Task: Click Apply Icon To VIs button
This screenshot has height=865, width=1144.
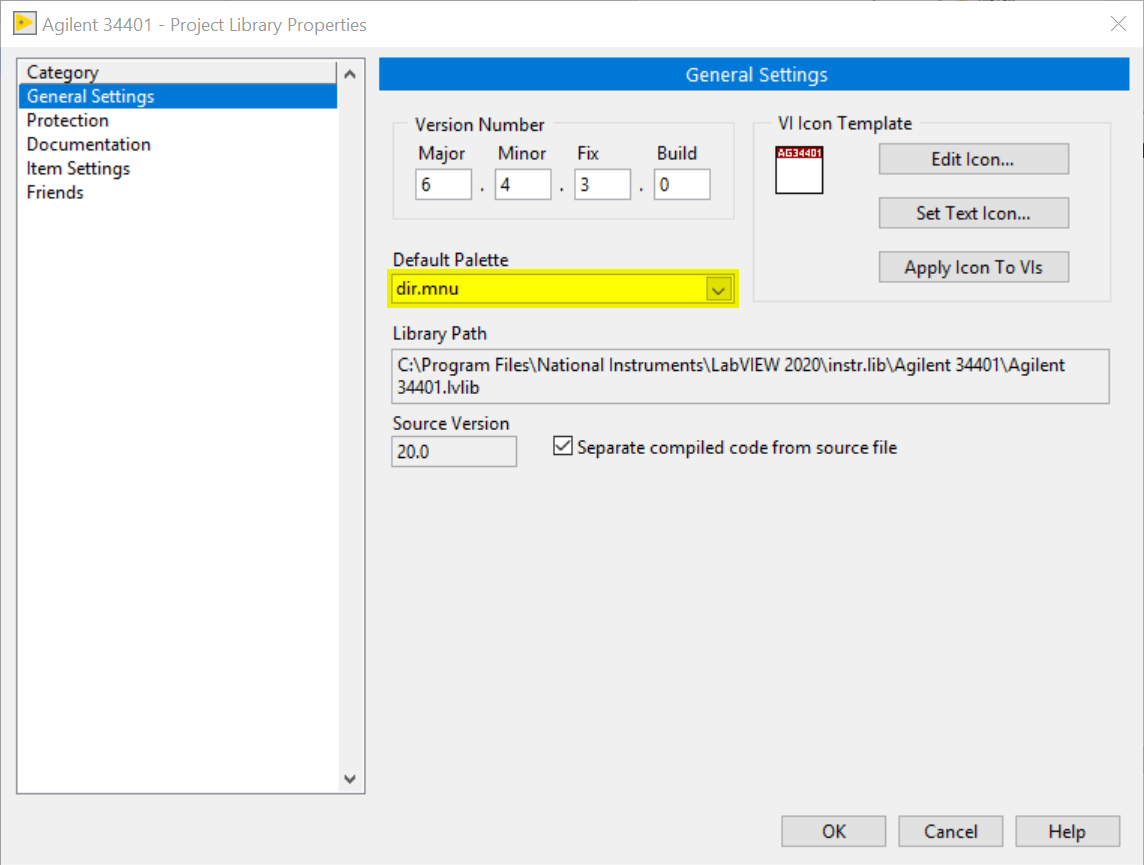Action: tap(973, 267)
